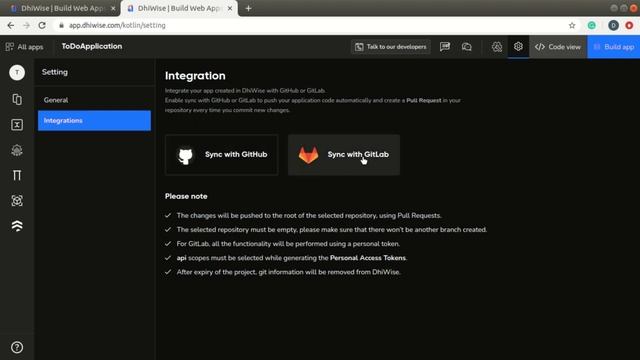
Task: Click the configuration gear-badge icon in header
Action: point(497,47)
